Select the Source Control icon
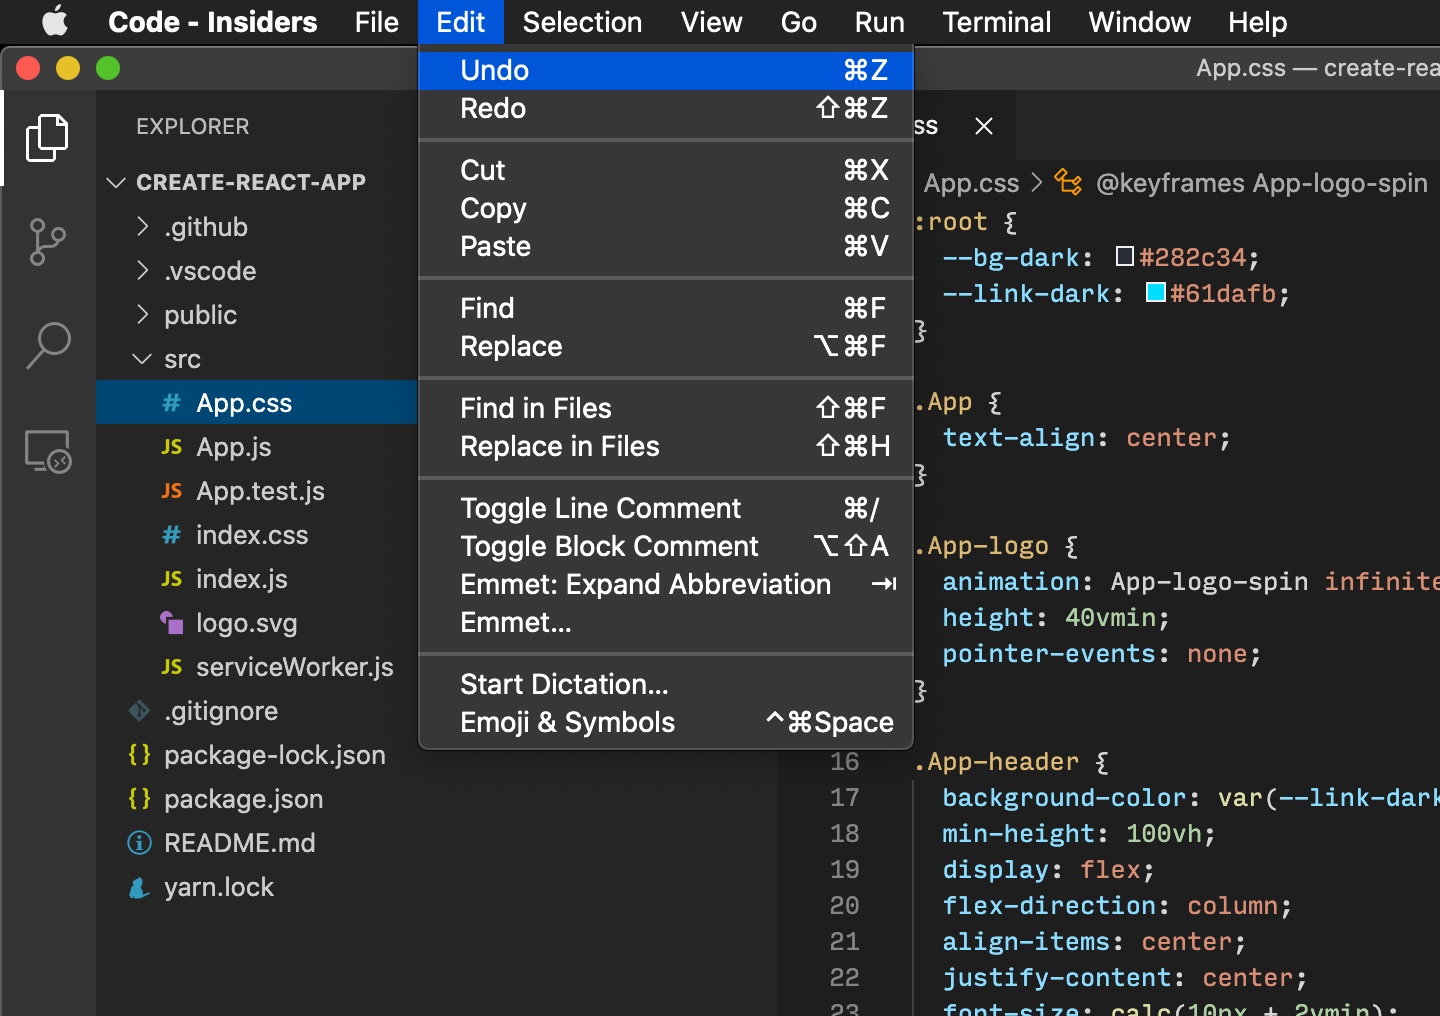Viewport: 1440px width, 1016px height. pyautogui.click(x=47, y=242)
